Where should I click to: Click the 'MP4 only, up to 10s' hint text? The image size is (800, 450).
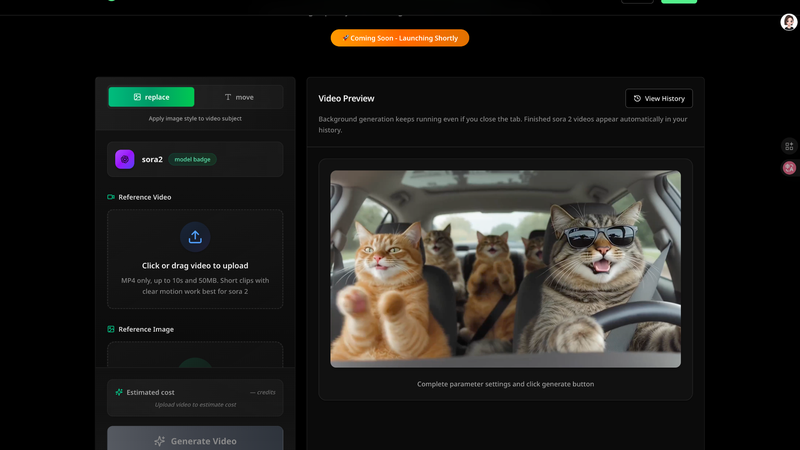coord(195,286)
